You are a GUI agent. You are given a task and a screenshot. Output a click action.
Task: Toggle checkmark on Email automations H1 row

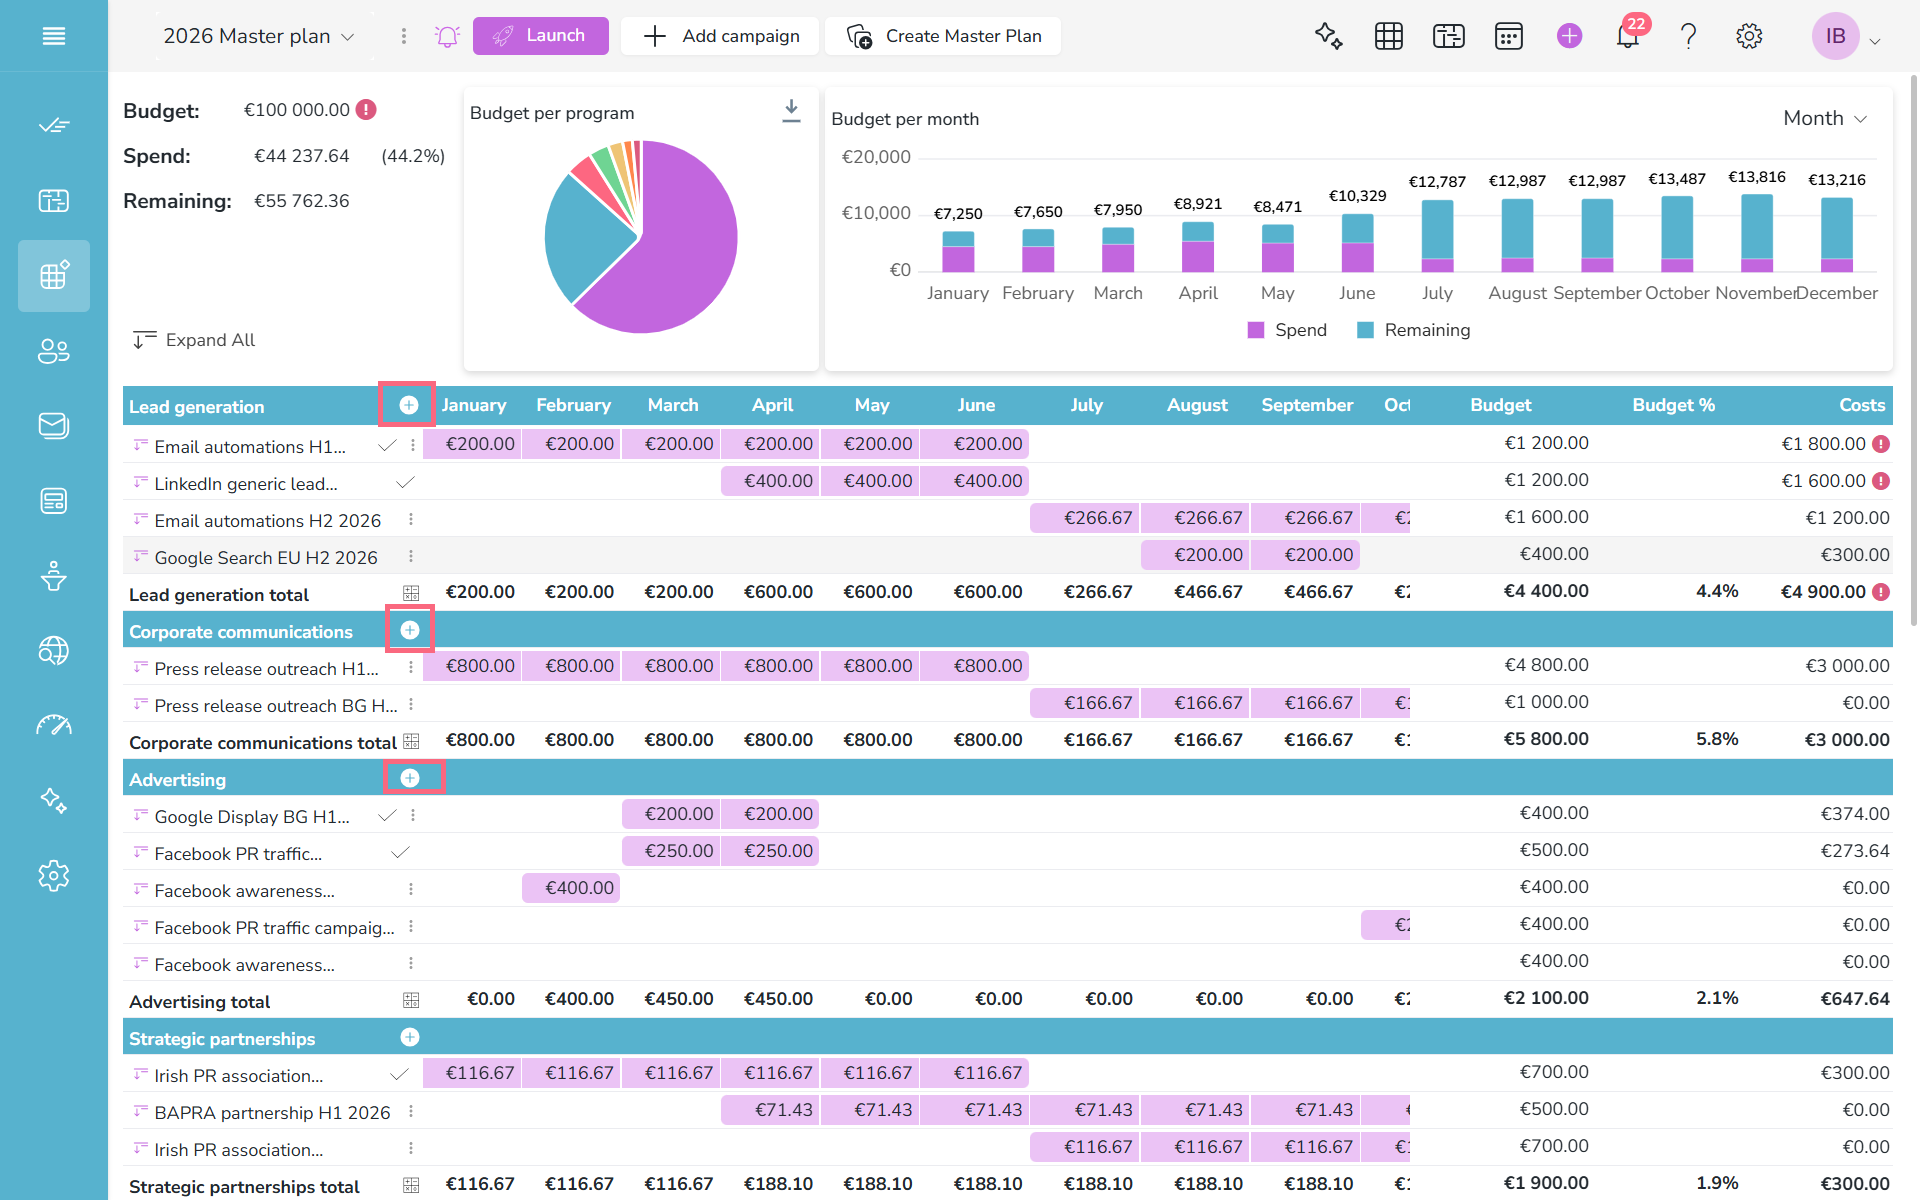coord(388,446)
